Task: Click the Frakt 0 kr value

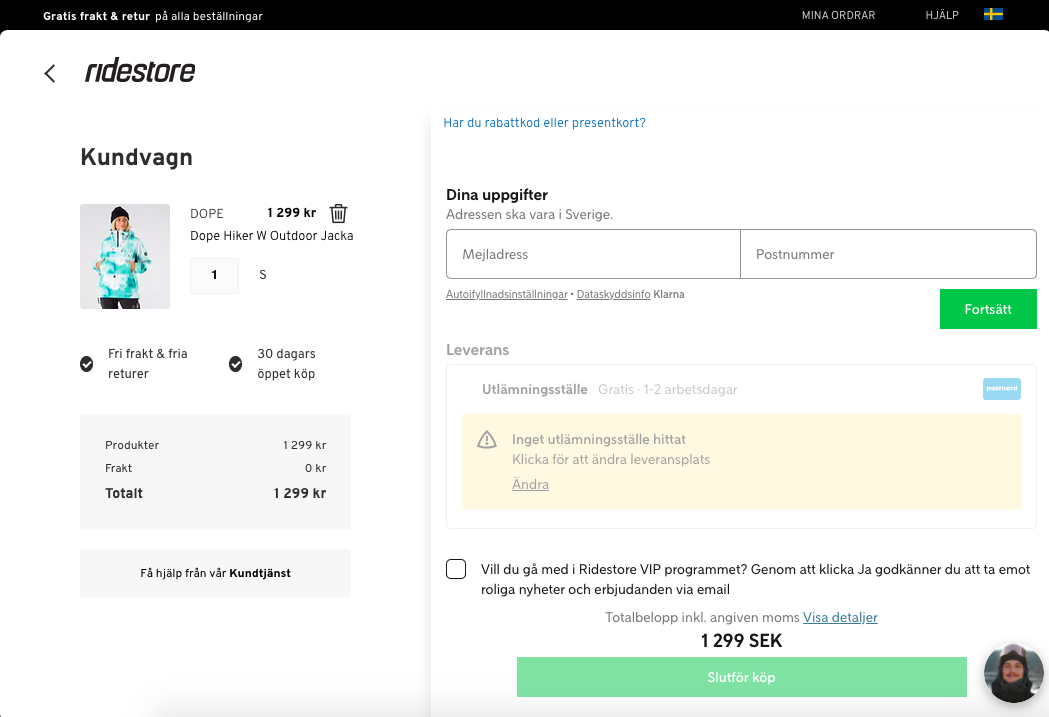Action: (x=316, y=468)
